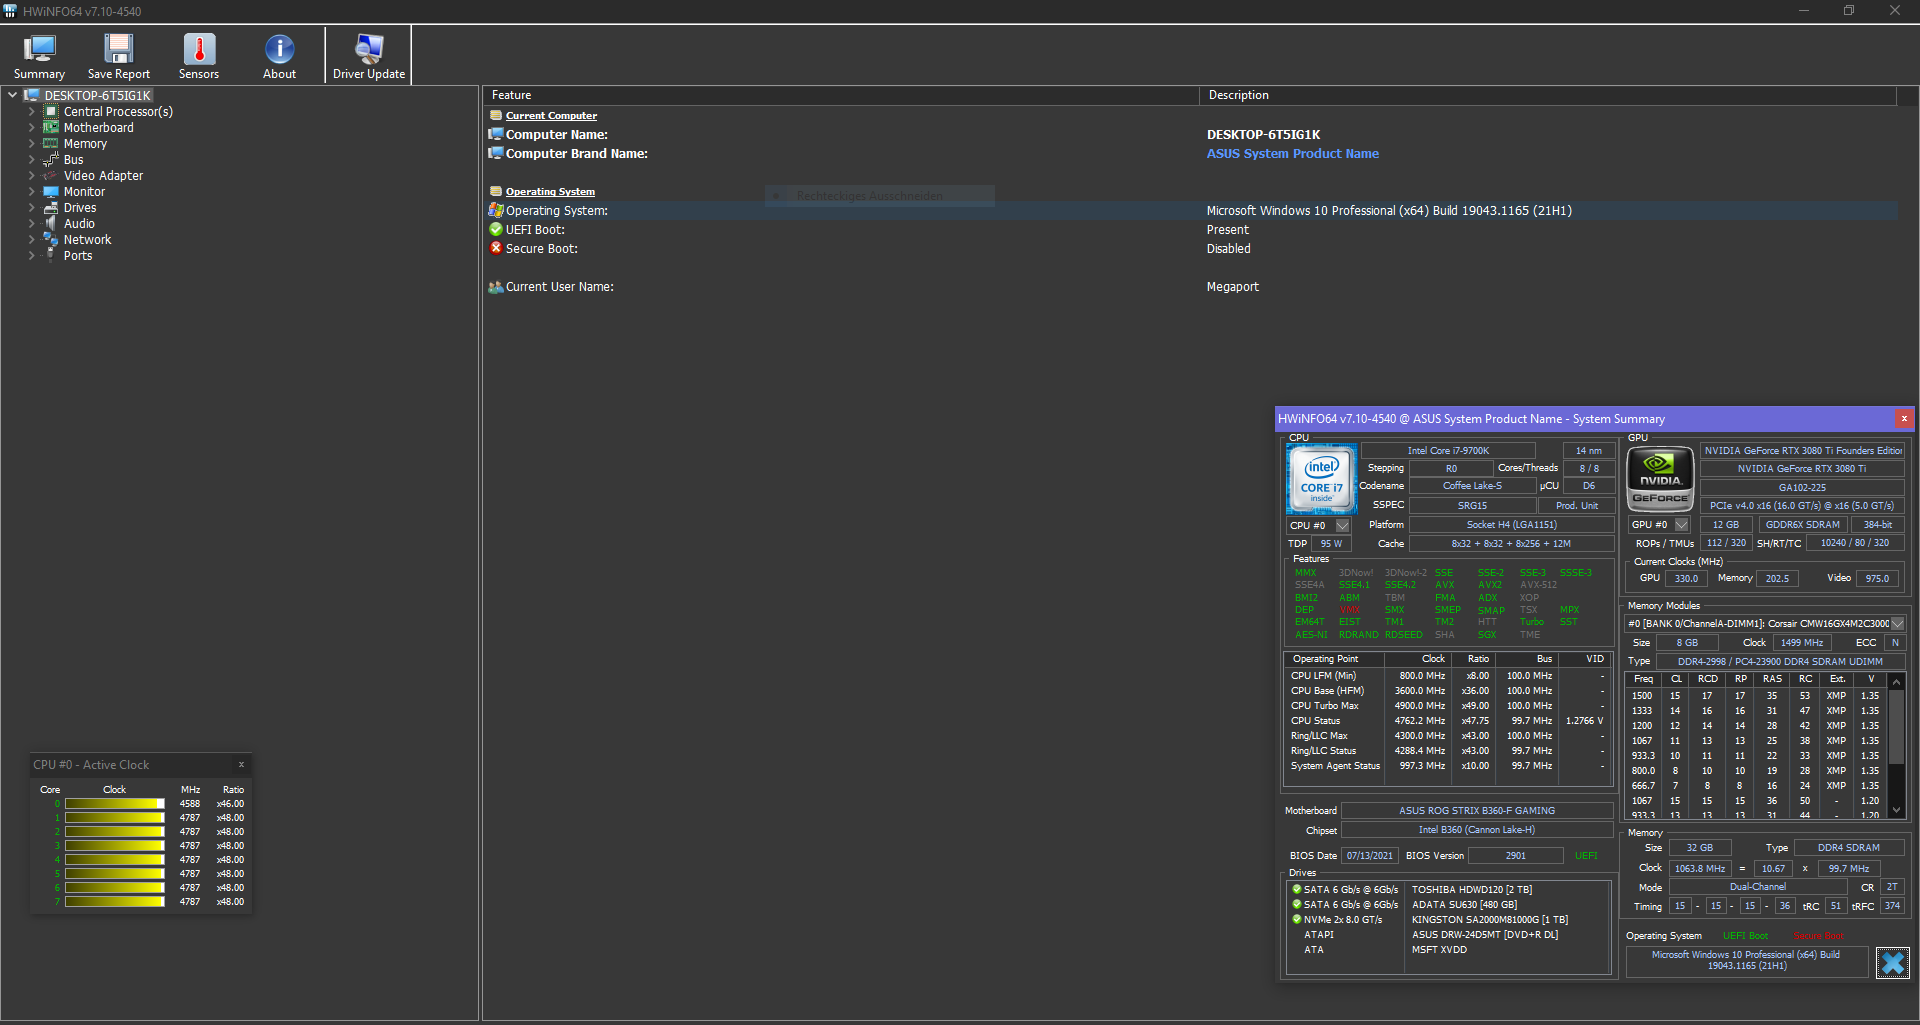
Task: Click the Socket H4 (LGA1151) platform value
Action: [1511, 525]
